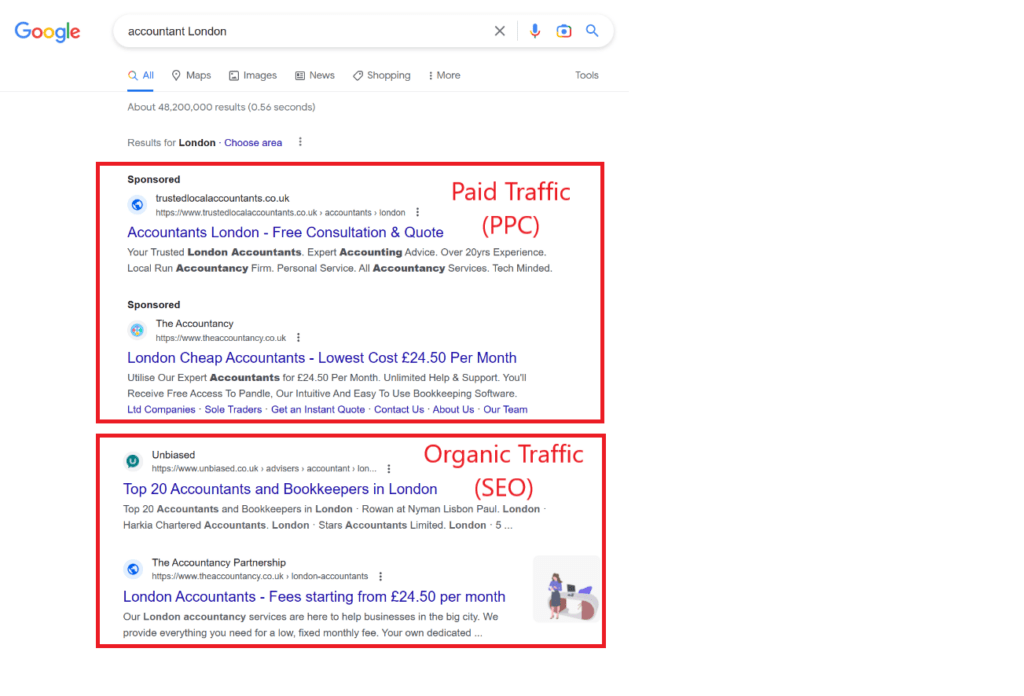Open 'Accountants London - Free Consultation & Quote'
1024x696 pixels.
pyautogui.click(x=285, y=232)
